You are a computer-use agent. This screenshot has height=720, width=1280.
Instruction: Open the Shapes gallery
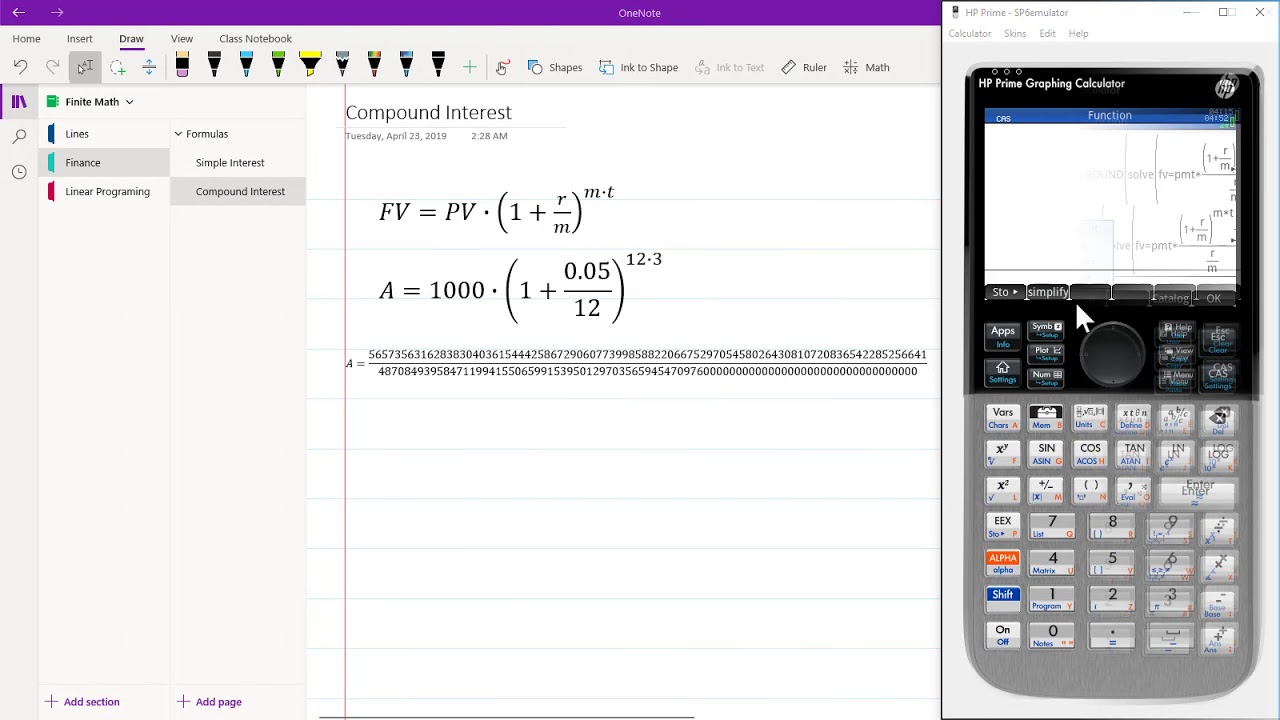point(554,67)
